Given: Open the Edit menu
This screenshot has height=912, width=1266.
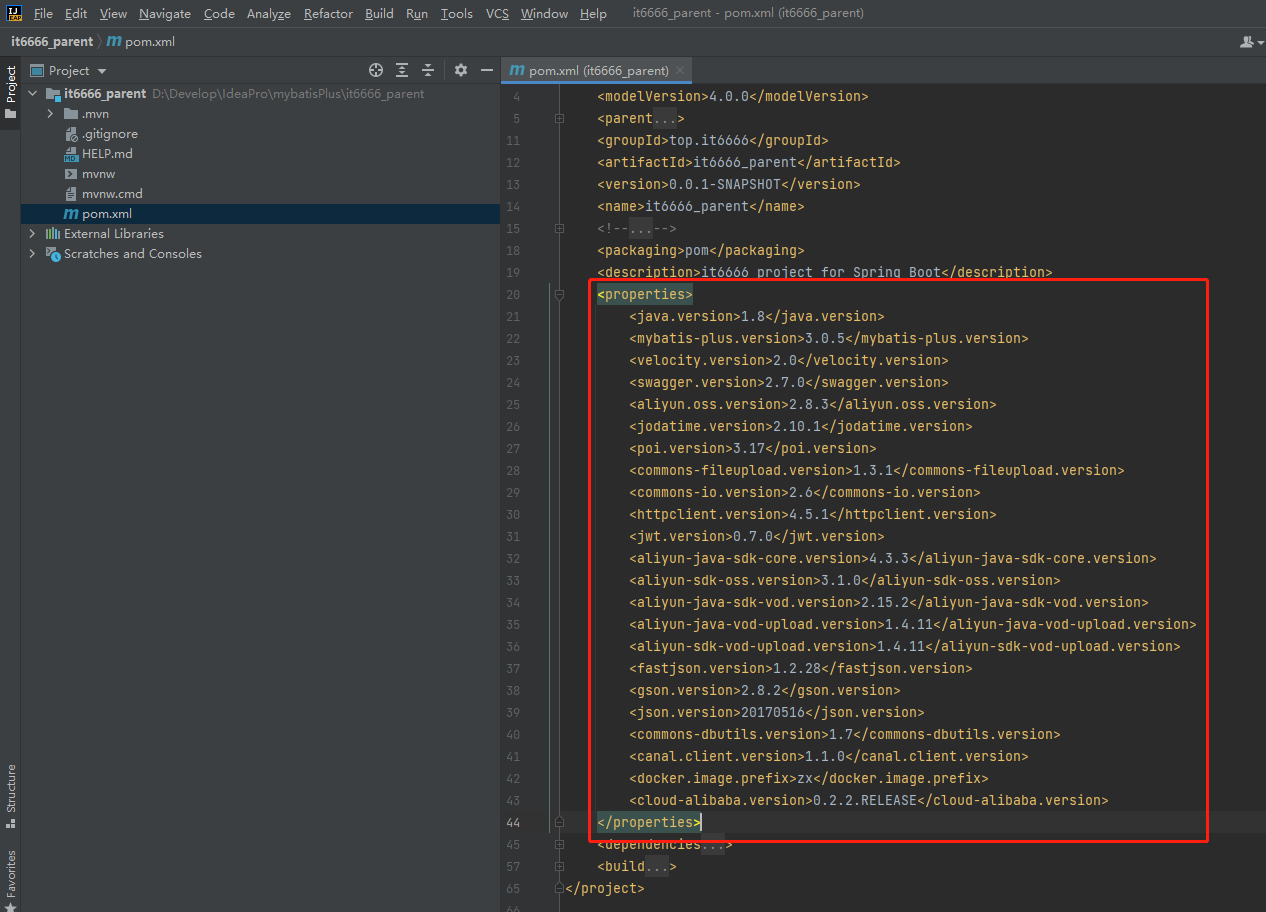Looking at the screenshot, I should [x=76, y=13].
